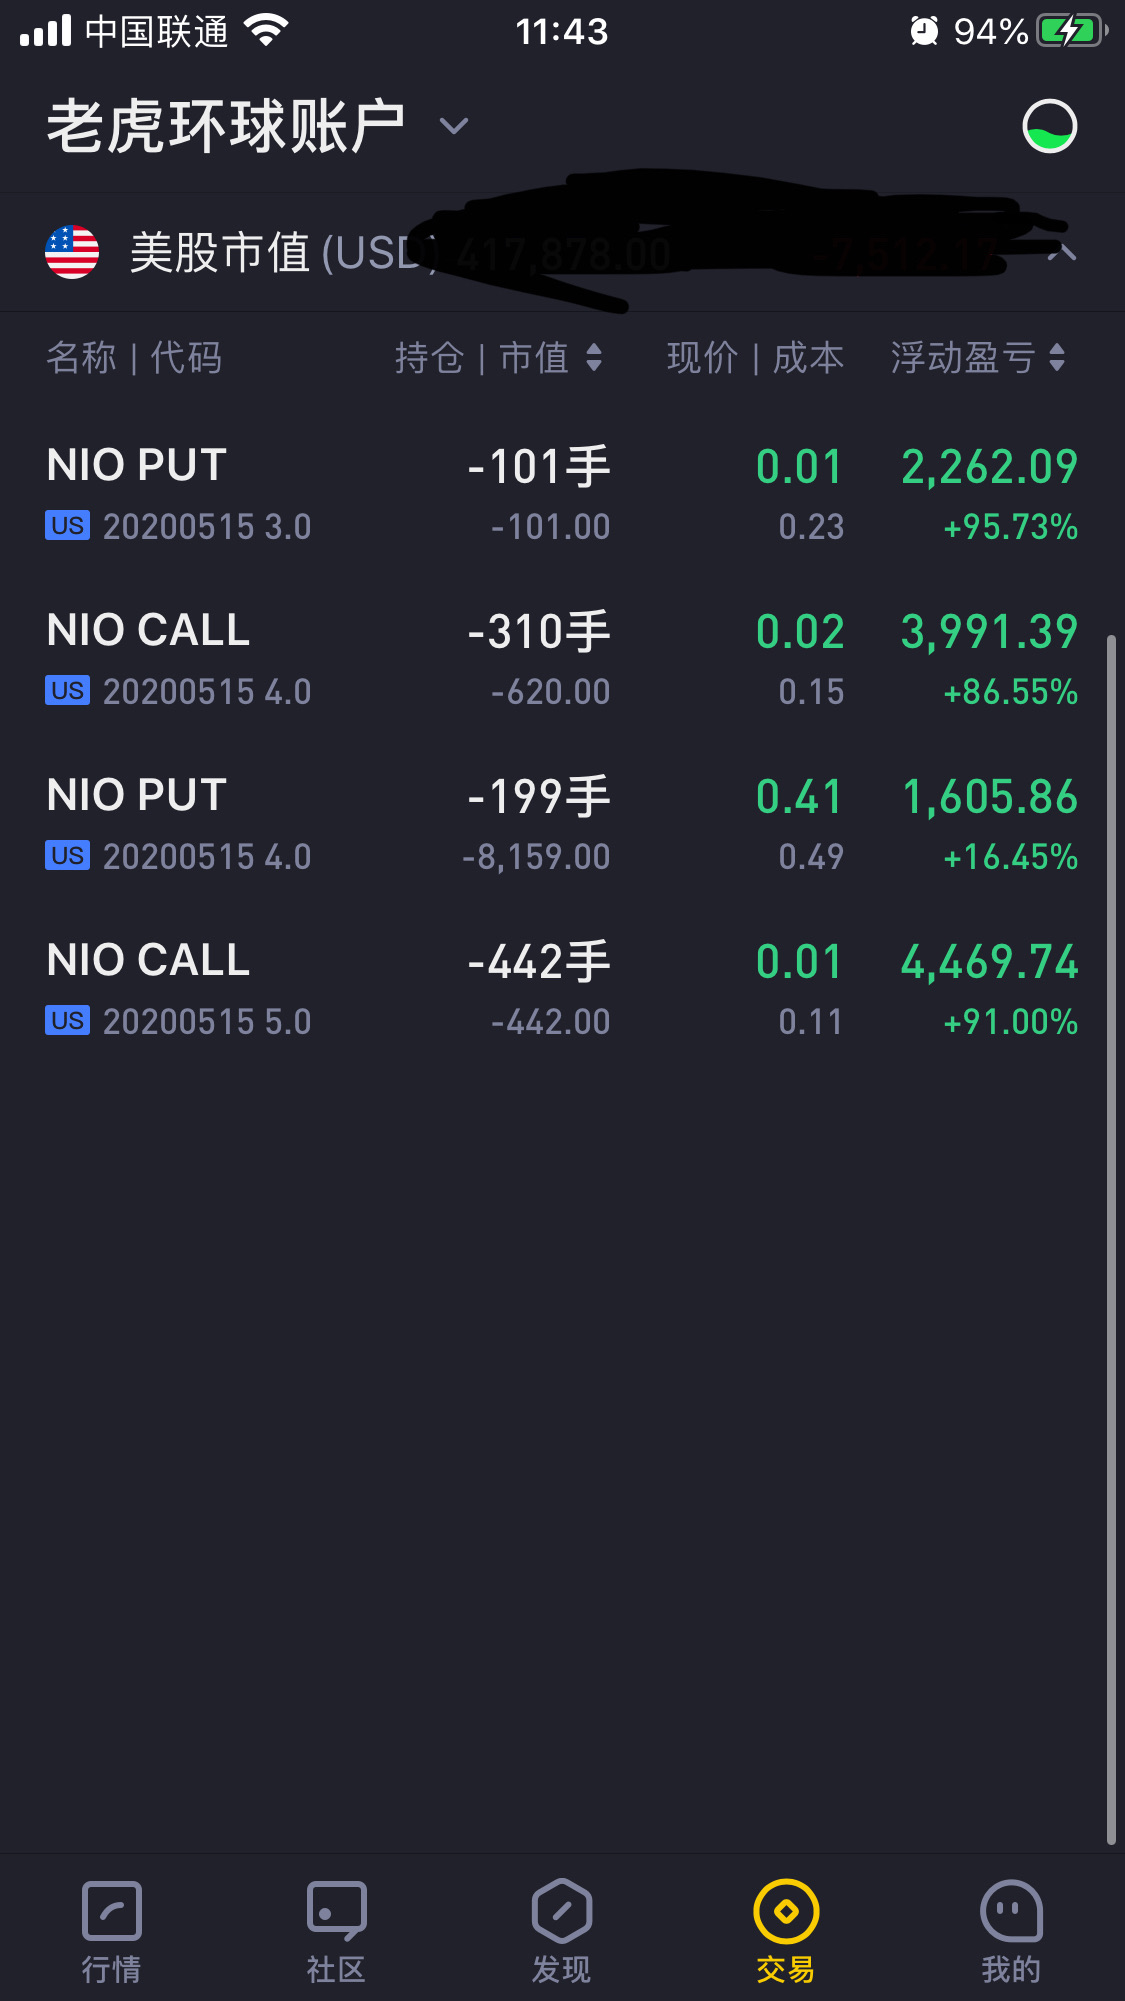Tap the 名称 | 代码 column header

click(134, 357)
